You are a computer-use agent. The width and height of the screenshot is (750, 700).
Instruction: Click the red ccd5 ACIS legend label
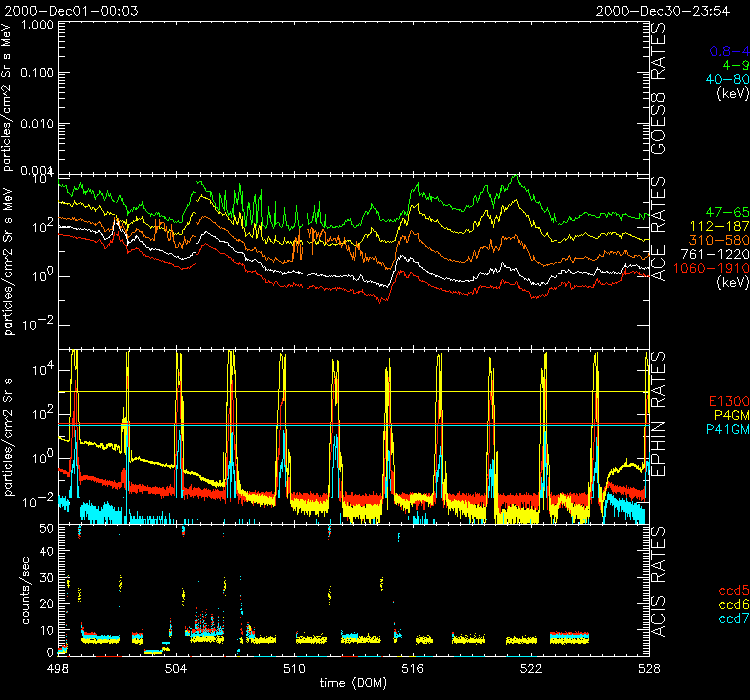click(x=732, y=592)
